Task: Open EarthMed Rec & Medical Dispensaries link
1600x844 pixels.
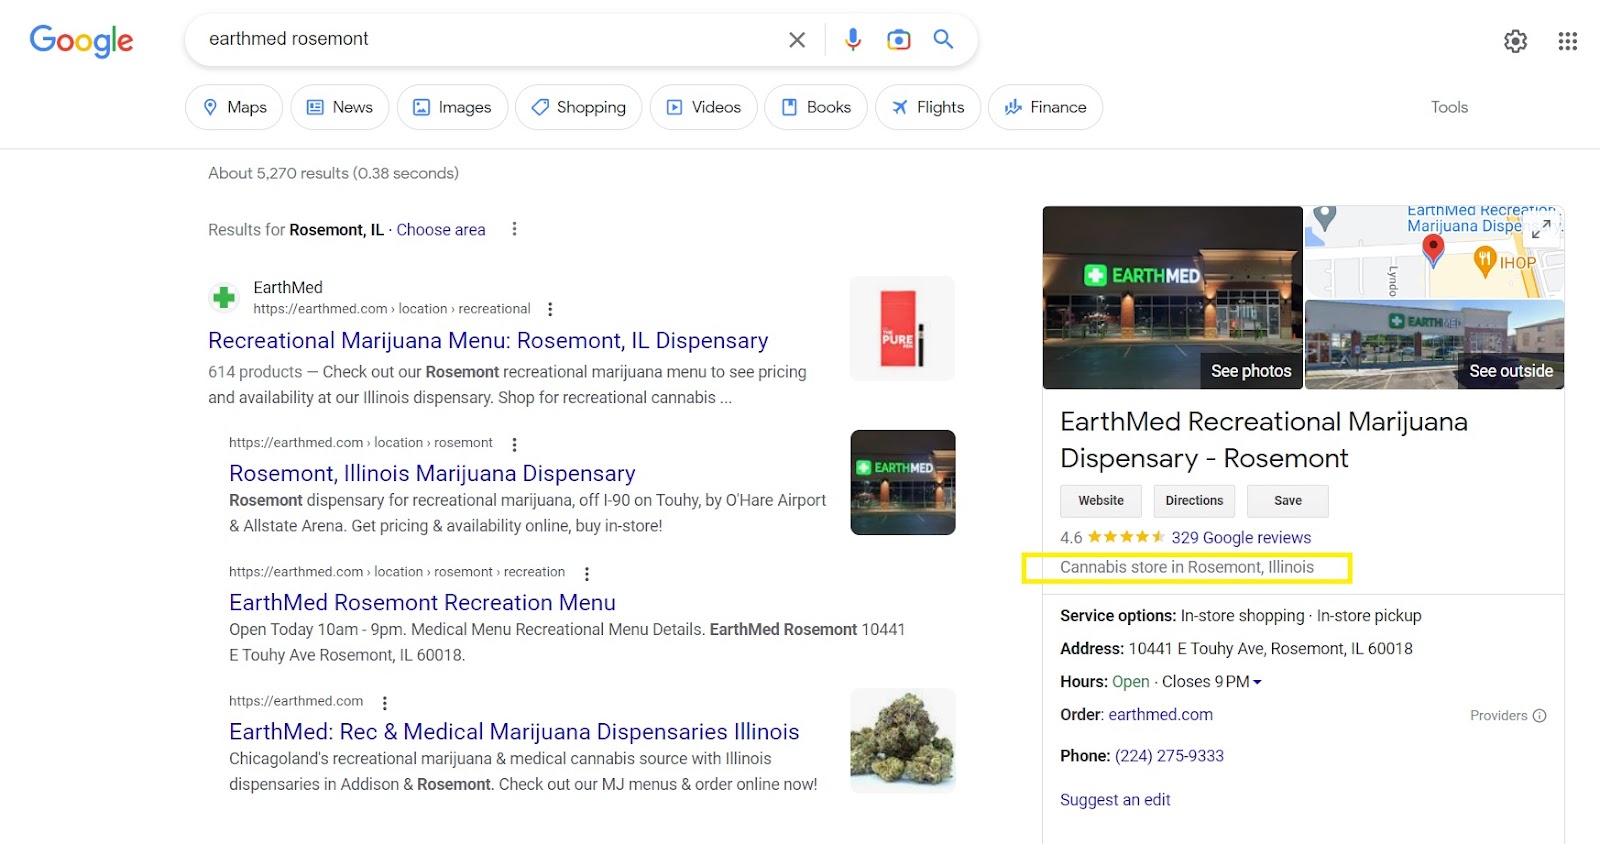Action: coord(514,732)
